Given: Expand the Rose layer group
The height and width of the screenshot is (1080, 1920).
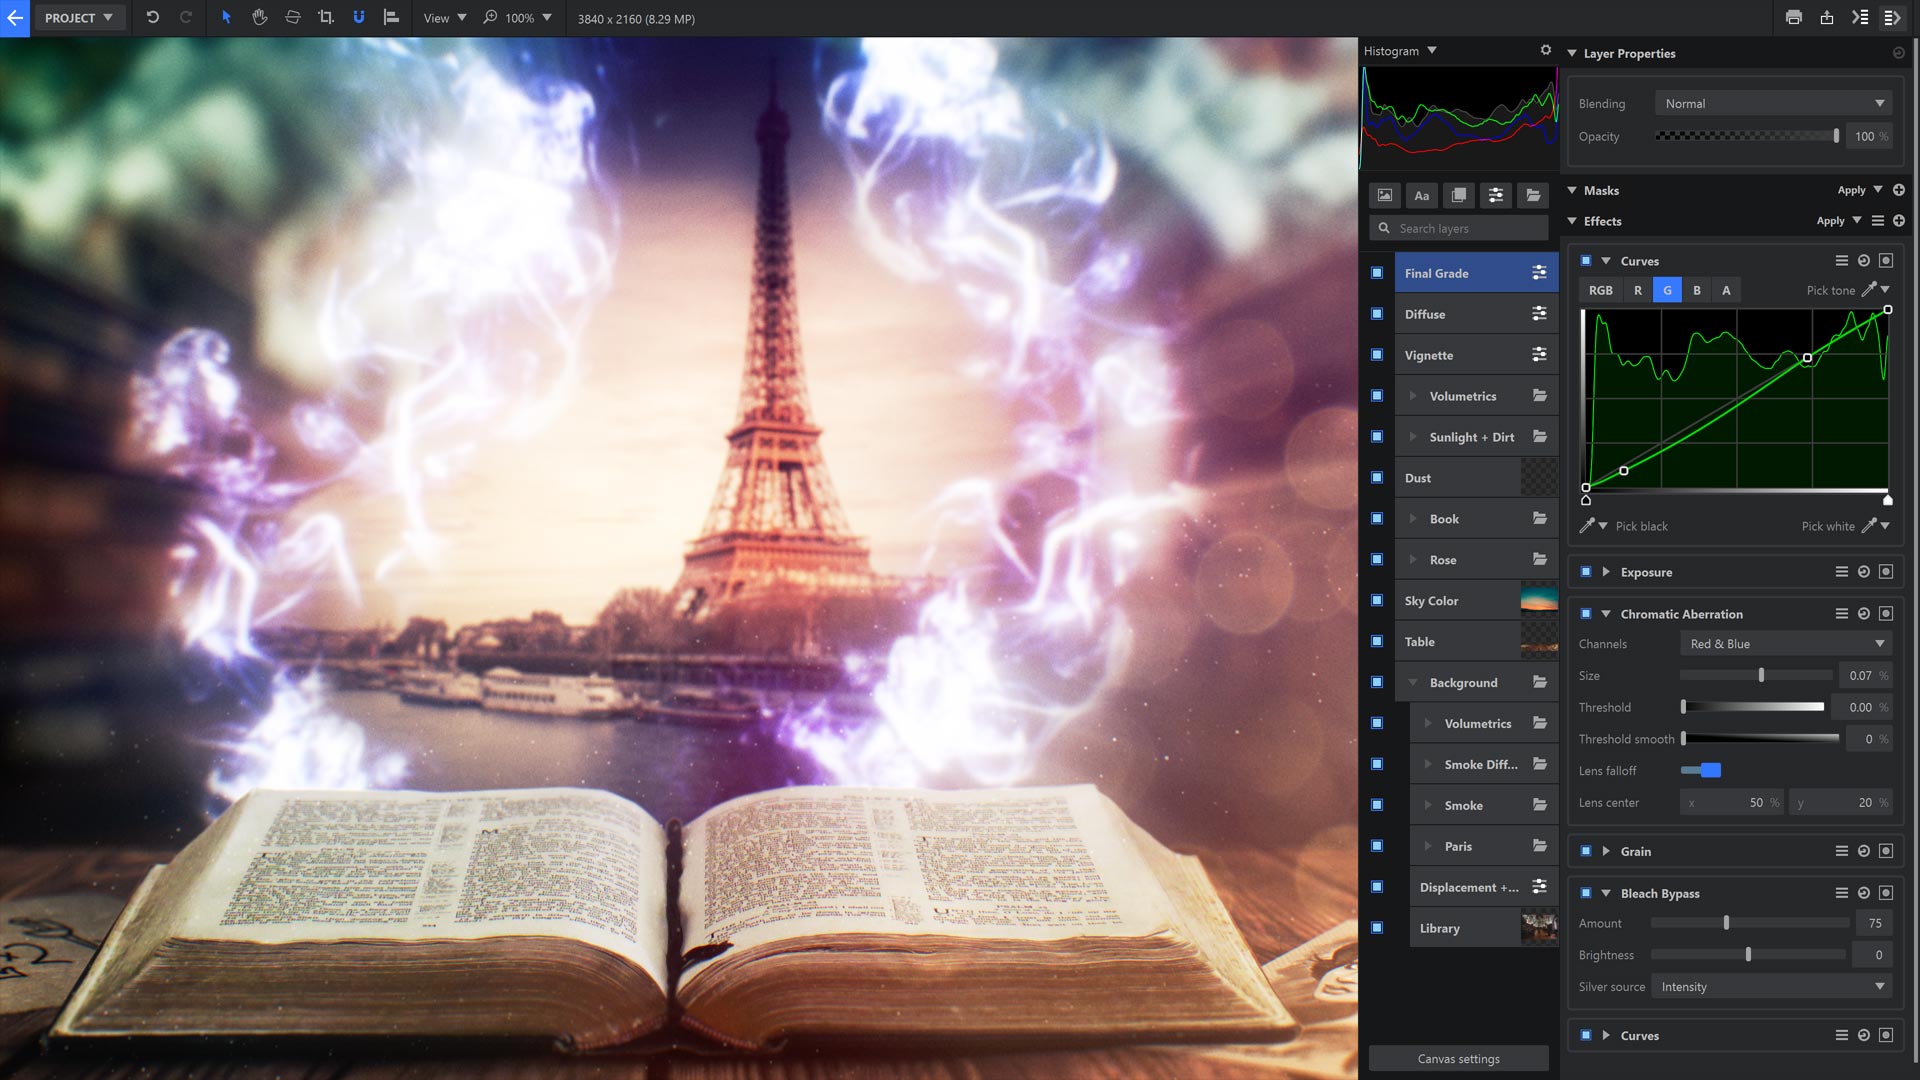Looking at the screenshot, I should 1413,559.
